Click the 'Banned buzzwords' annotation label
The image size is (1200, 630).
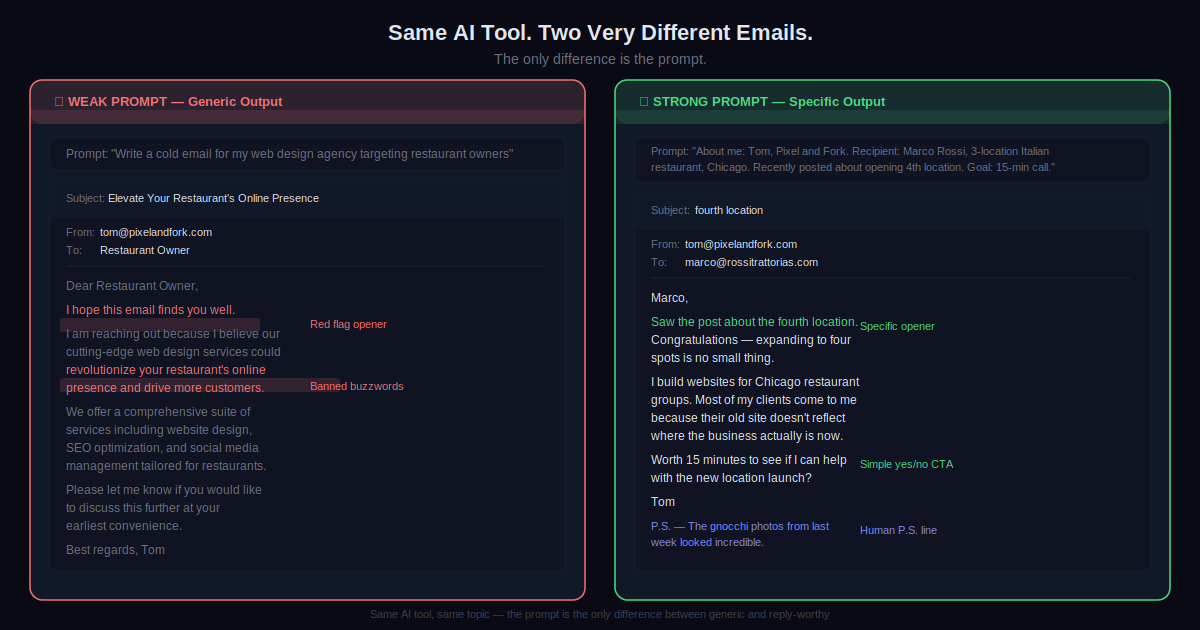click(x=356, y=386)
